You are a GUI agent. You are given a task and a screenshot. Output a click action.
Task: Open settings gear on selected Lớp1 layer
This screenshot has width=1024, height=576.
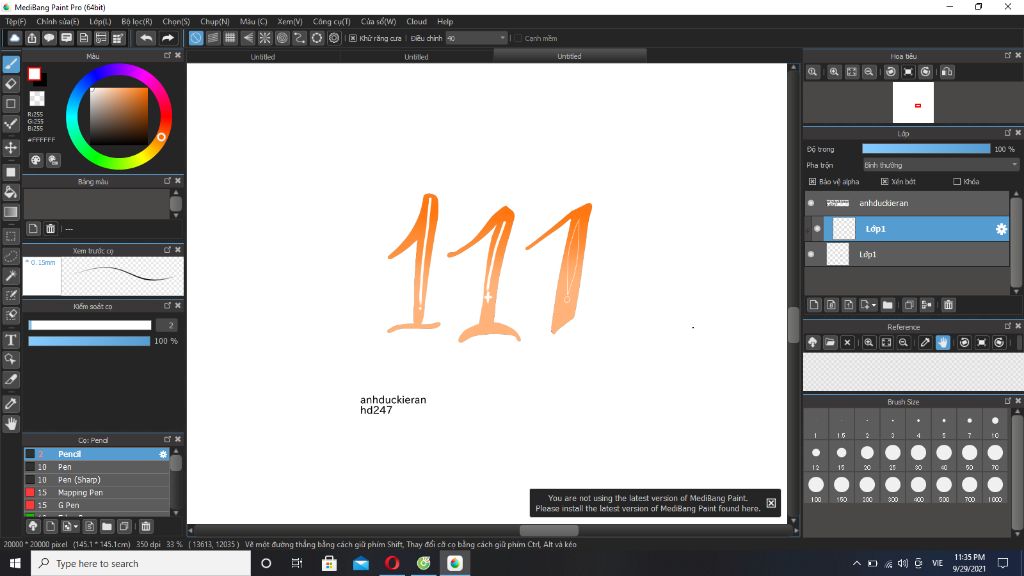1000,229
